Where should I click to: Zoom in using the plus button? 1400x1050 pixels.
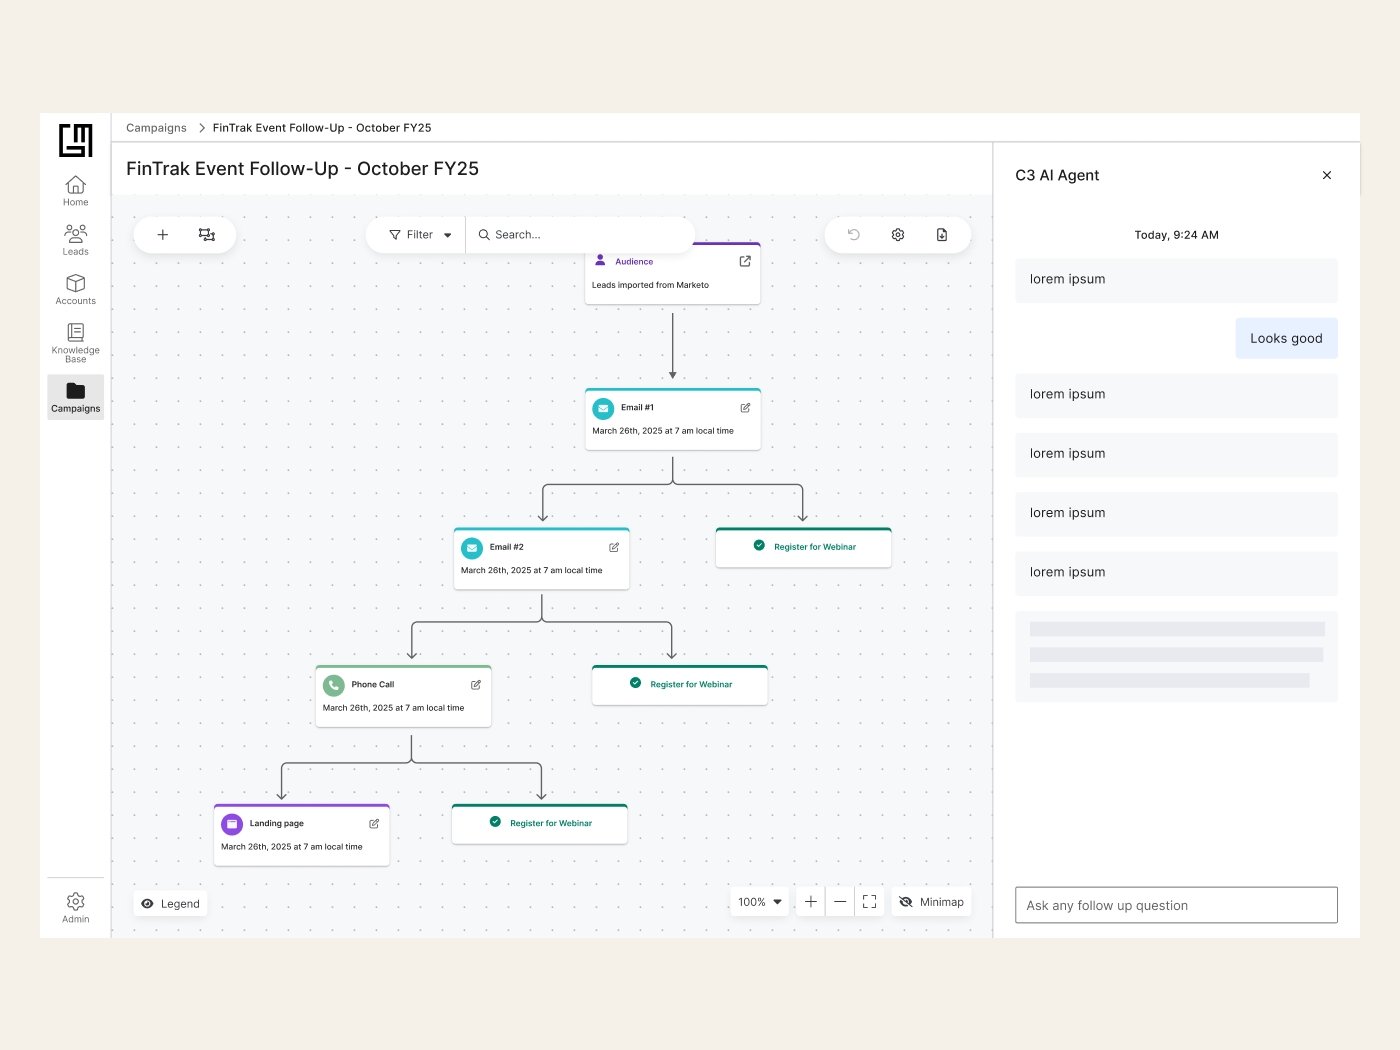tap(811, 902)
